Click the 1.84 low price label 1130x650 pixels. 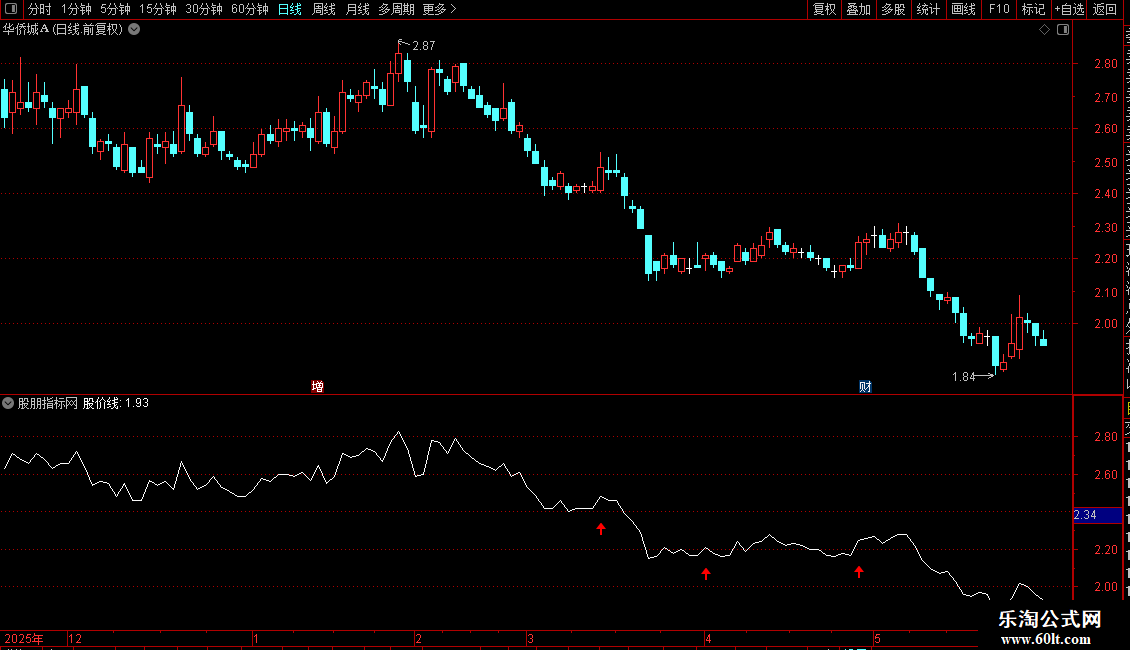(964, 377)
